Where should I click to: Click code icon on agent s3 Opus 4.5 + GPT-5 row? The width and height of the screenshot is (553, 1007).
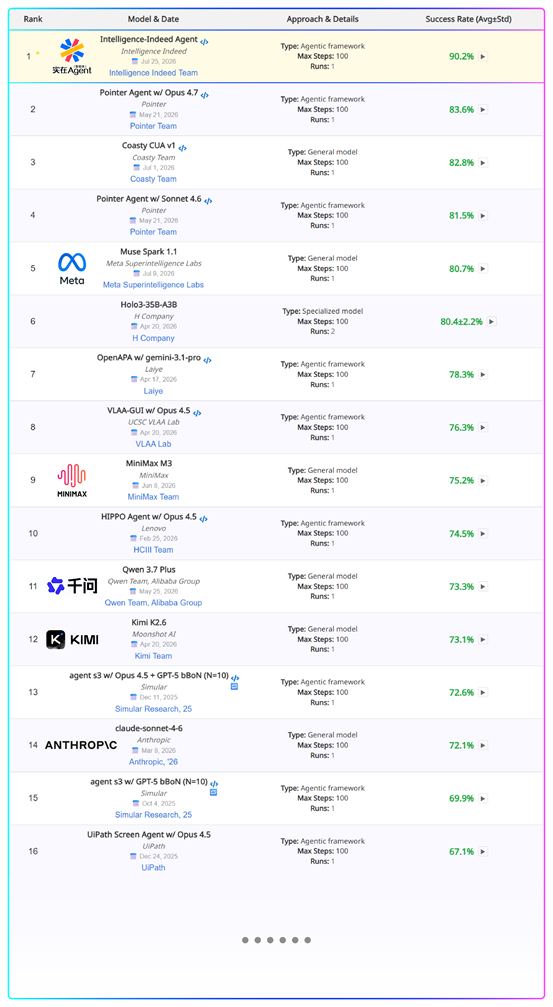tap(235, 678)
